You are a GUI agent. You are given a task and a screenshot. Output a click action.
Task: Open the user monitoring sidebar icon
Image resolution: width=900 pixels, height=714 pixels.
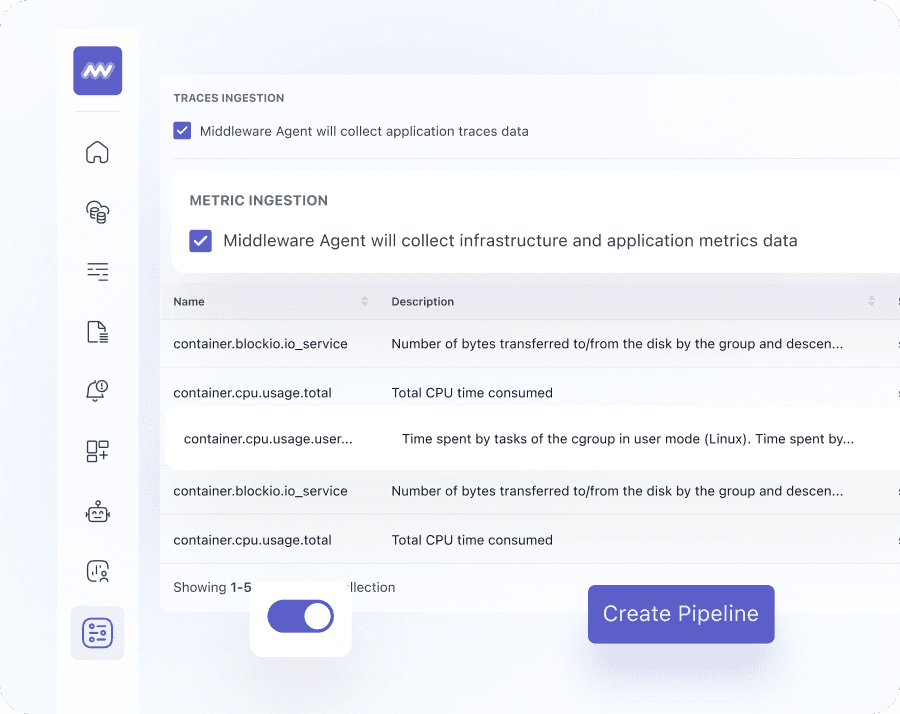coord(98,572)
